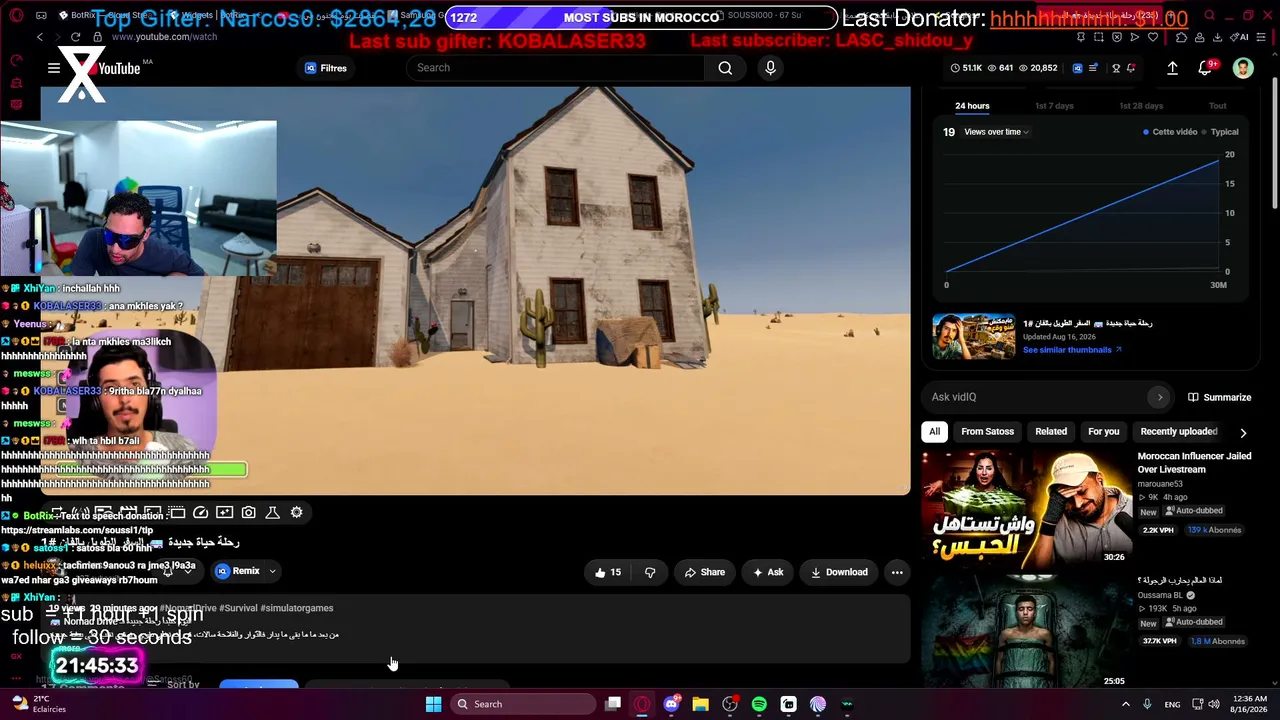Open the account avatar menu

pyautogui.click(x=1243, y=68)
